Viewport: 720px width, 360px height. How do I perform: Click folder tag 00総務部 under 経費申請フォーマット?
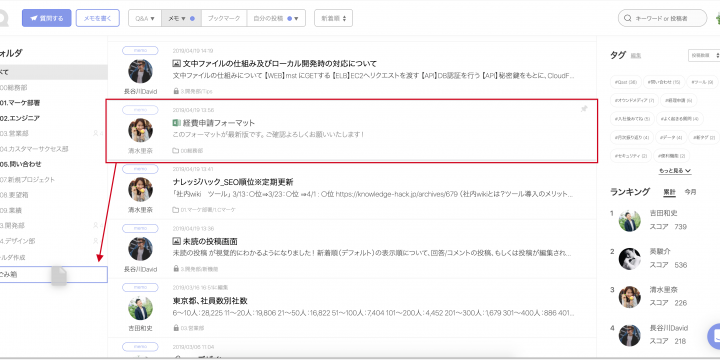point(188,151)
